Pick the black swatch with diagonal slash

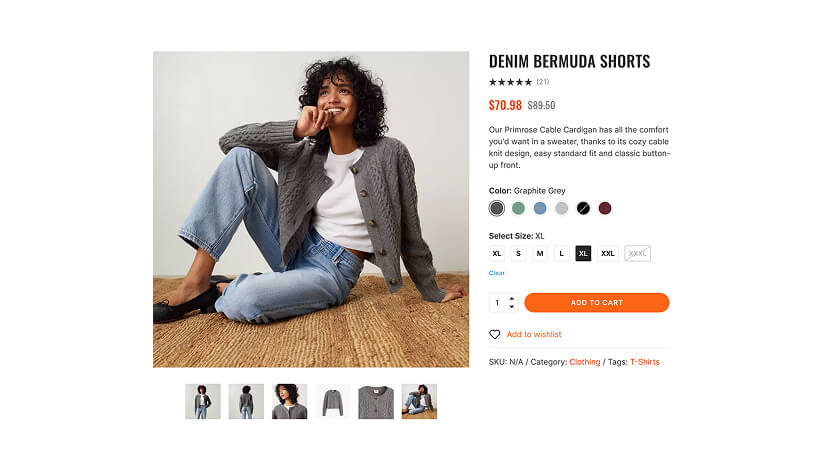pyautogui.click(x=583, y=208)
